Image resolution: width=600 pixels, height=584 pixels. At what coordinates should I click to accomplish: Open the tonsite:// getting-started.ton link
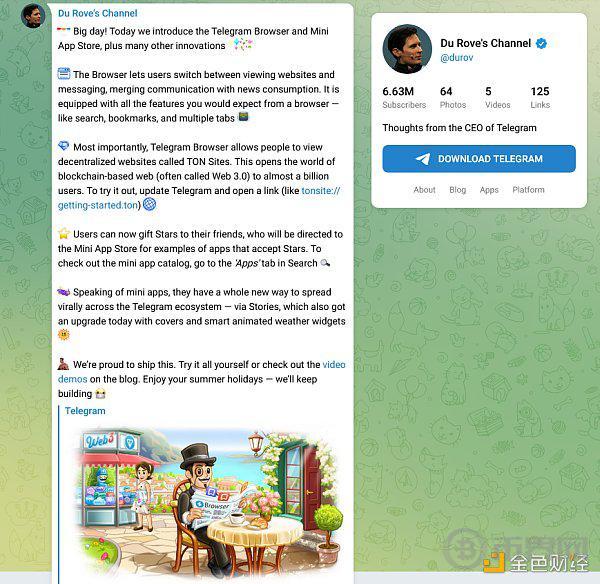coord(199,198)
